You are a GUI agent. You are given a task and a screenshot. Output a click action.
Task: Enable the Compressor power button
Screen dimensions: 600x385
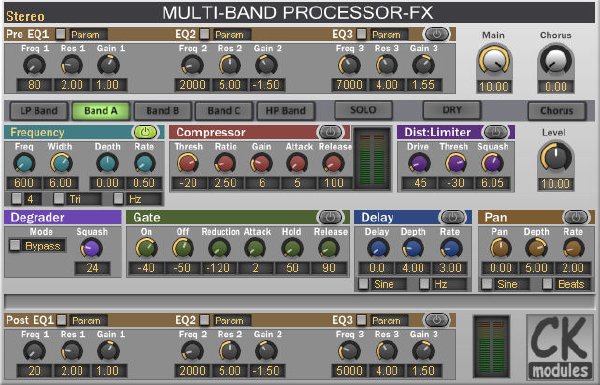(330, 132)
